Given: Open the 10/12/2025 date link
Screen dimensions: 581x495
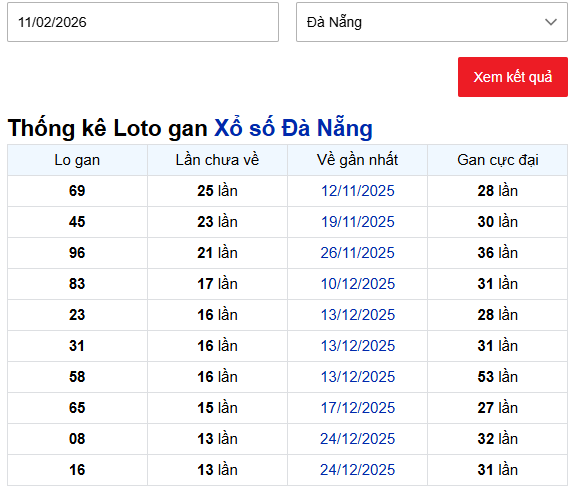Looking at the screenshot, I should [x=358, y=284].
